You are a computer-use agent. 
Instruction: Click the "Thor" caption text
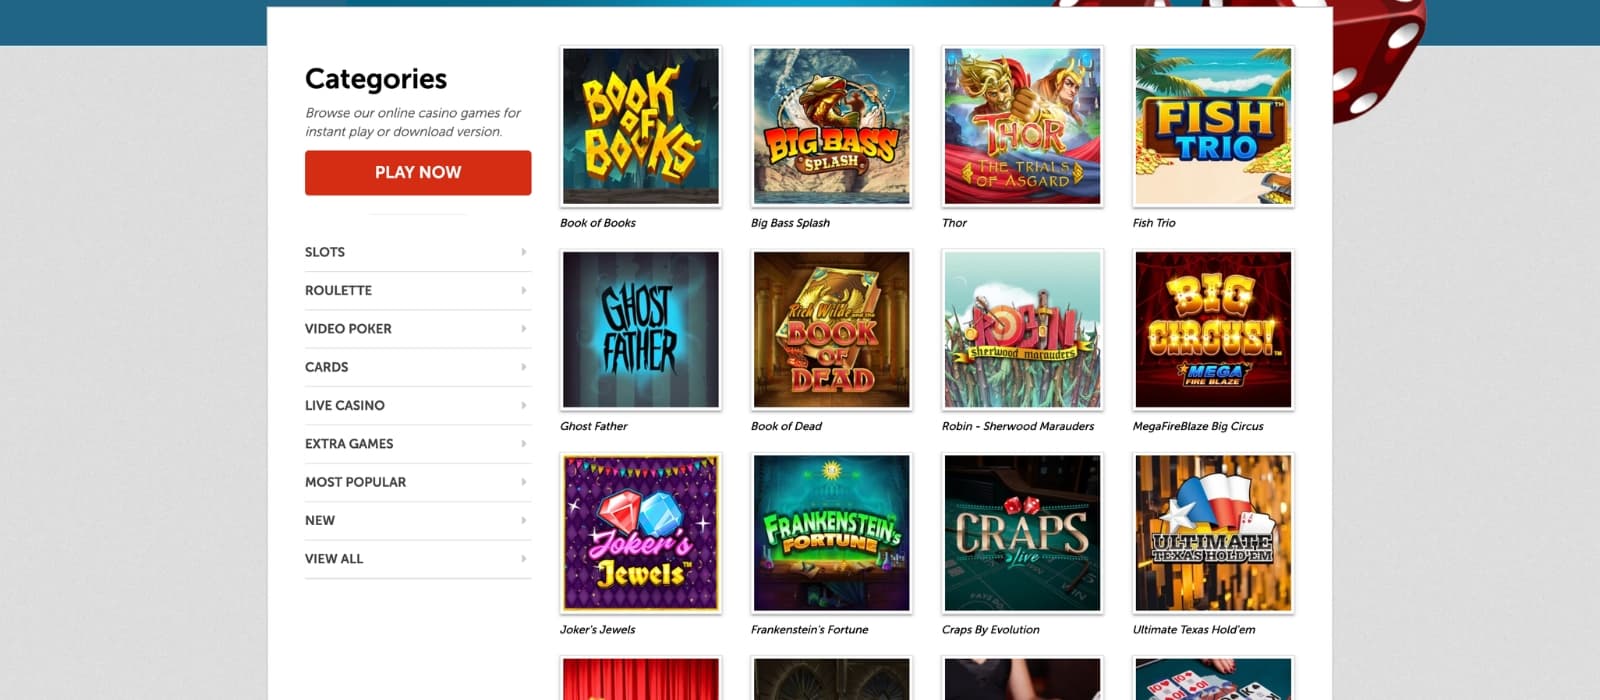point(954,223)
